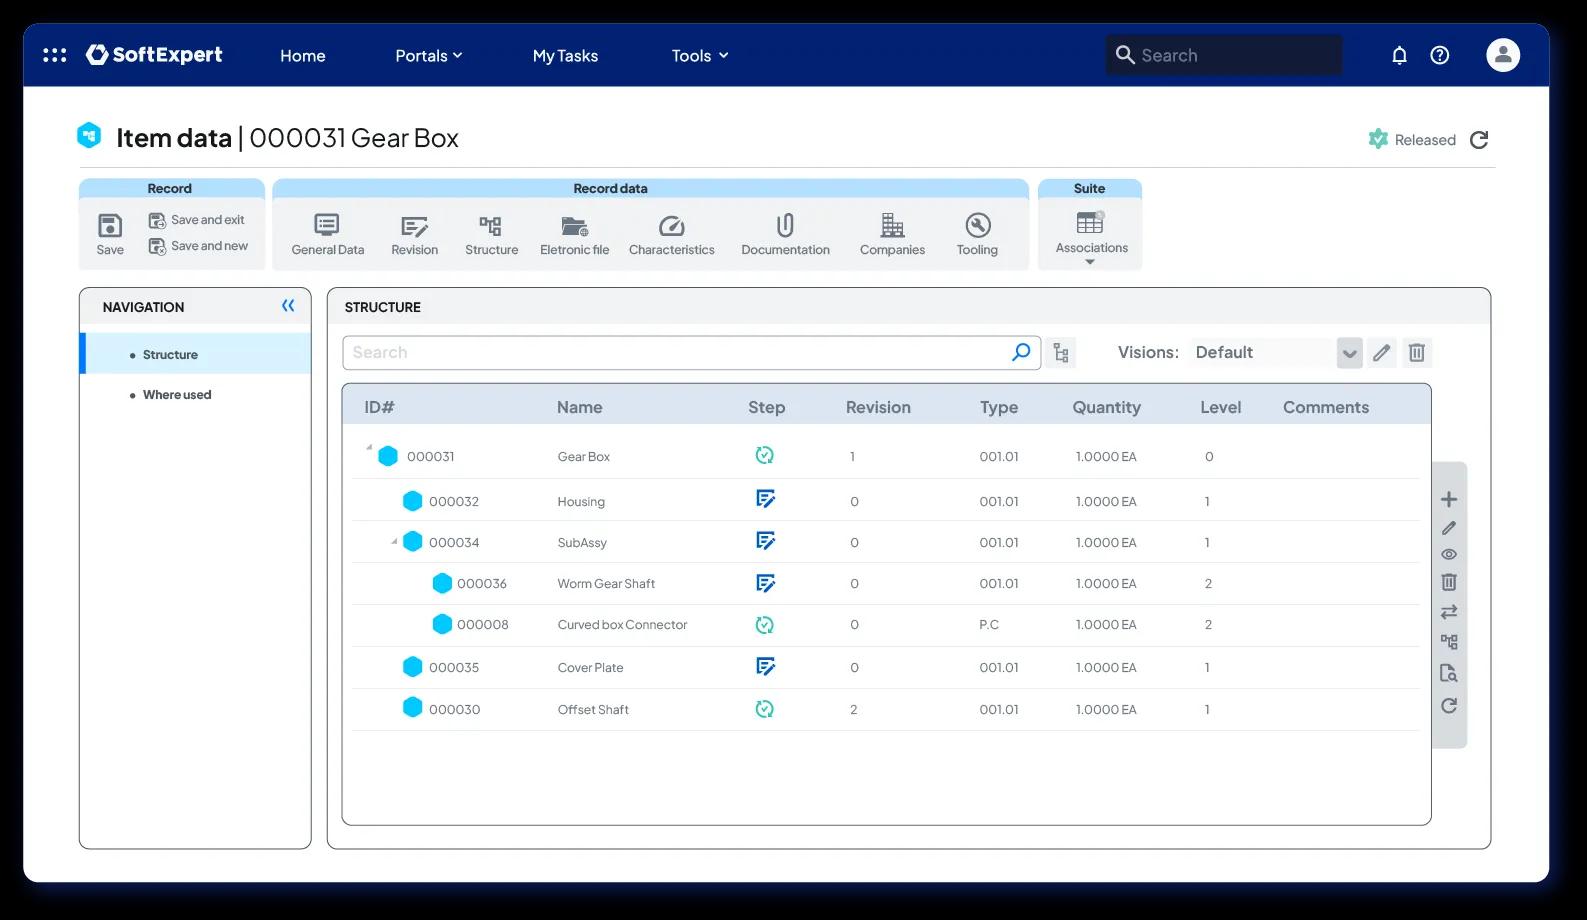
Task: Click the step icon for Gear Box
Action: (x=764, y=455)
